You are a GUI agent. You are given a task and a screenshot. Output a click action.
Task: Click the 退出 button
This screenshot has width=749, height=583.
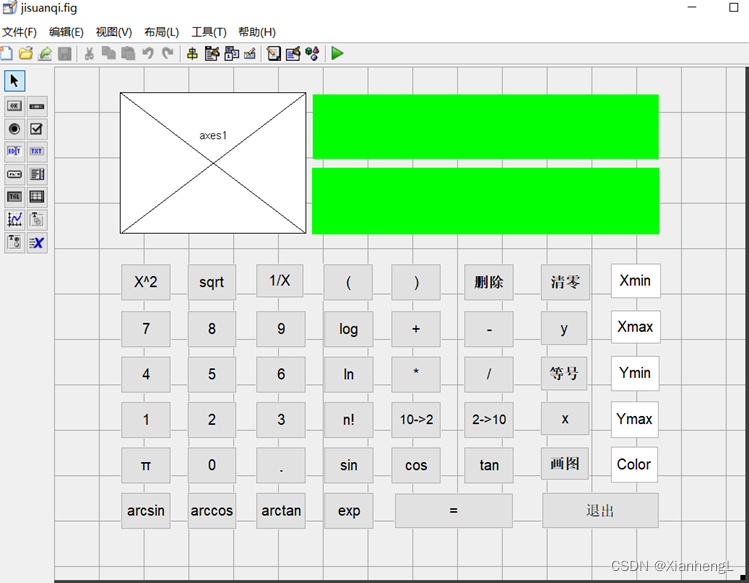600,510
